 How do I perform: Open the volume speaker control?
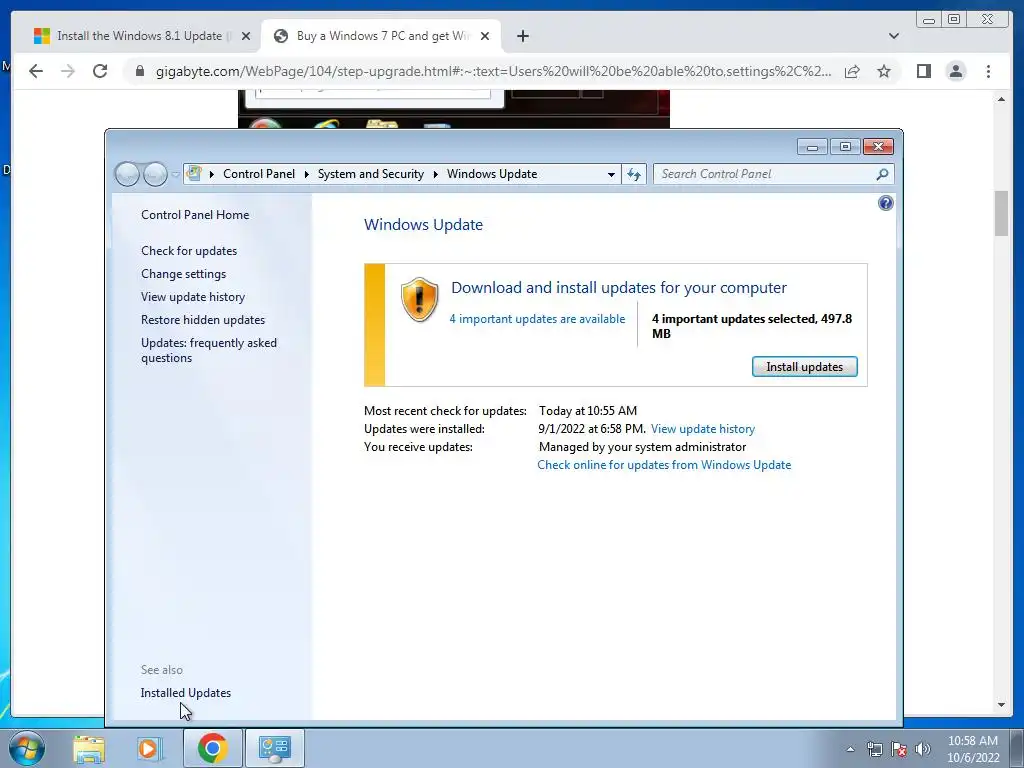[923, 749]
